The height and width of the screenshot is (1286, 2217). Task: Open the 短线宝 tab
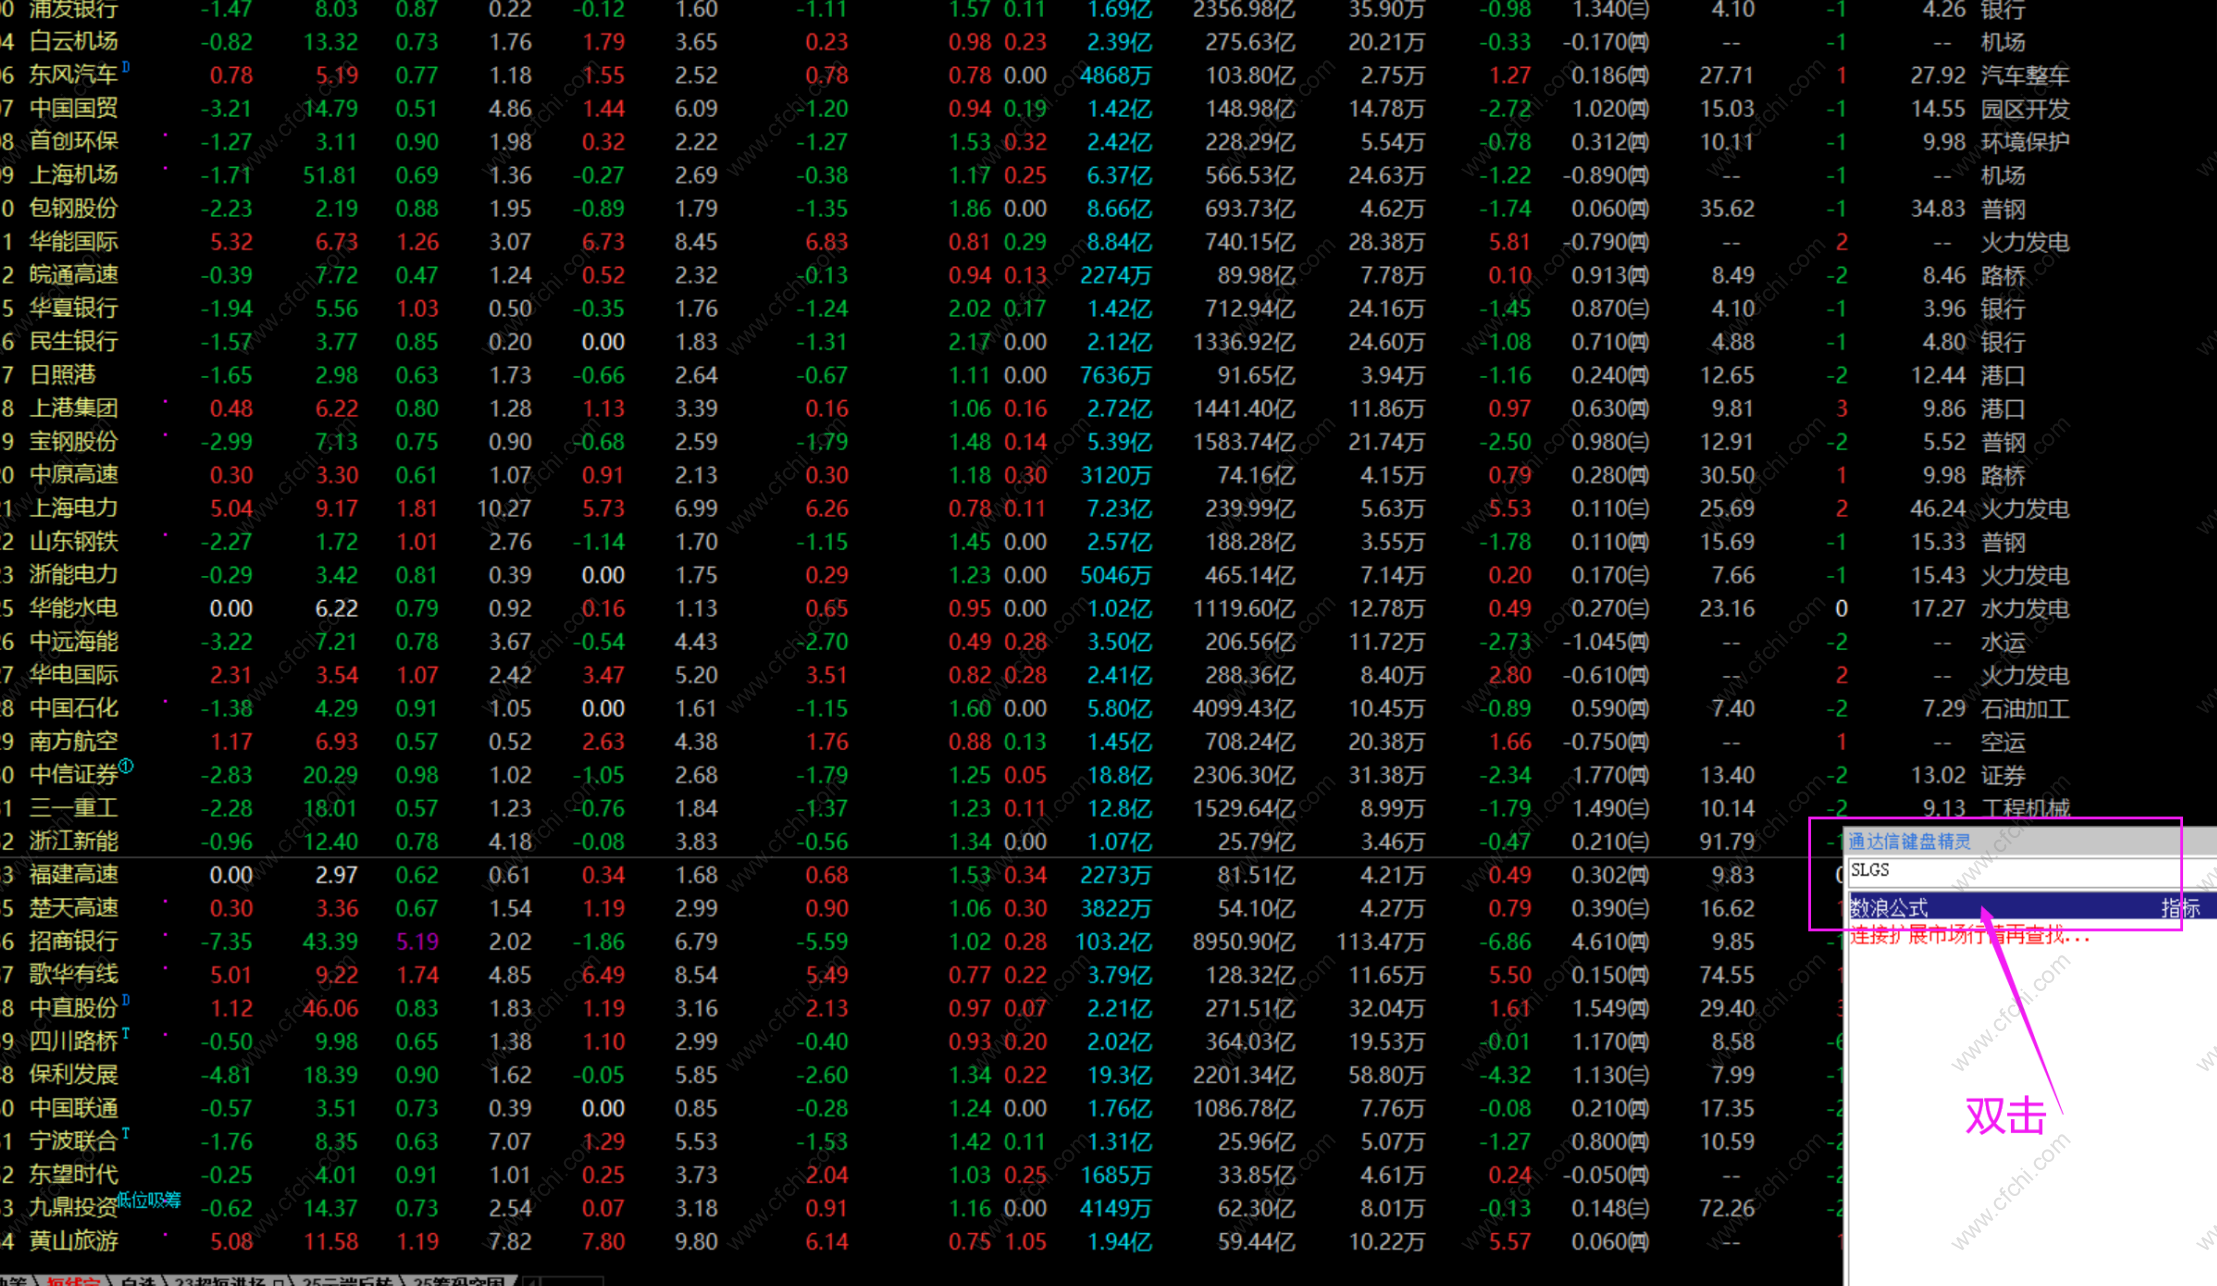(74, 1282)
